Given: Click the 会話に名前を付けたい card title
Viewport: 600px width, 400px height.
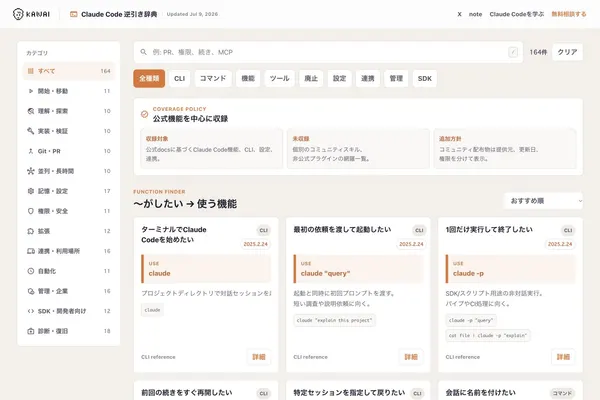Looking at the screenshot, I should pos(481,393).
